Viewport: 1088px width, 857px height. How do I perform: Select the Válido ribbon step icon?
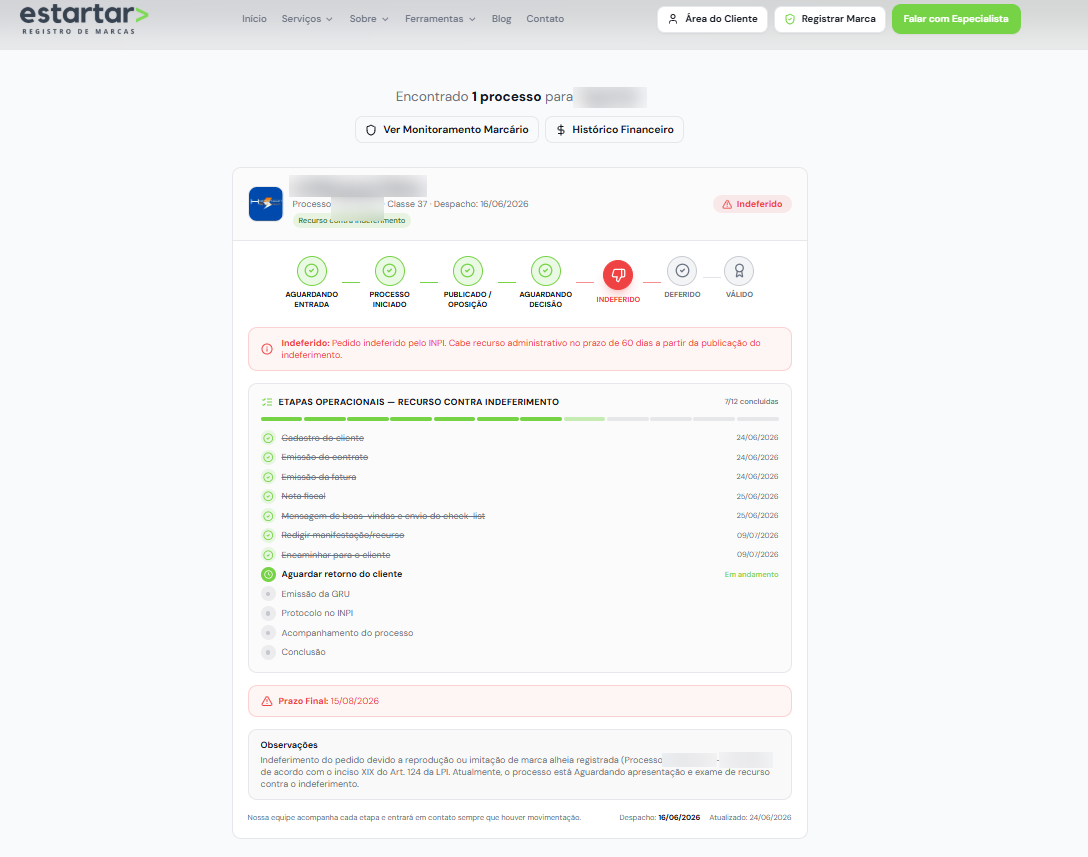pyautogui.click(x=739, y=271)
